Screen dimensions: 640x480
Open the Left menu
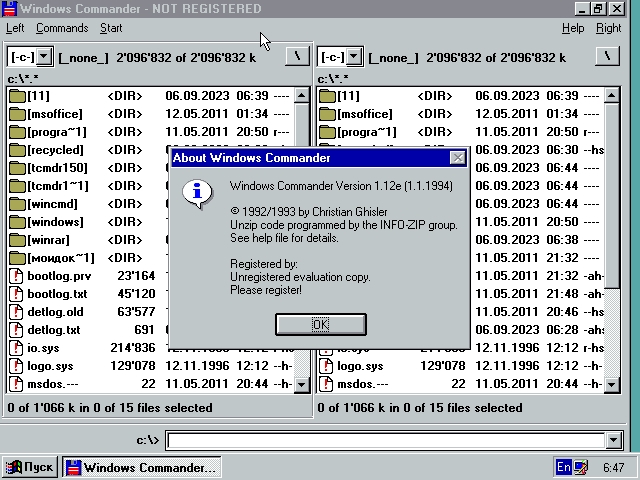coord(15,28)
